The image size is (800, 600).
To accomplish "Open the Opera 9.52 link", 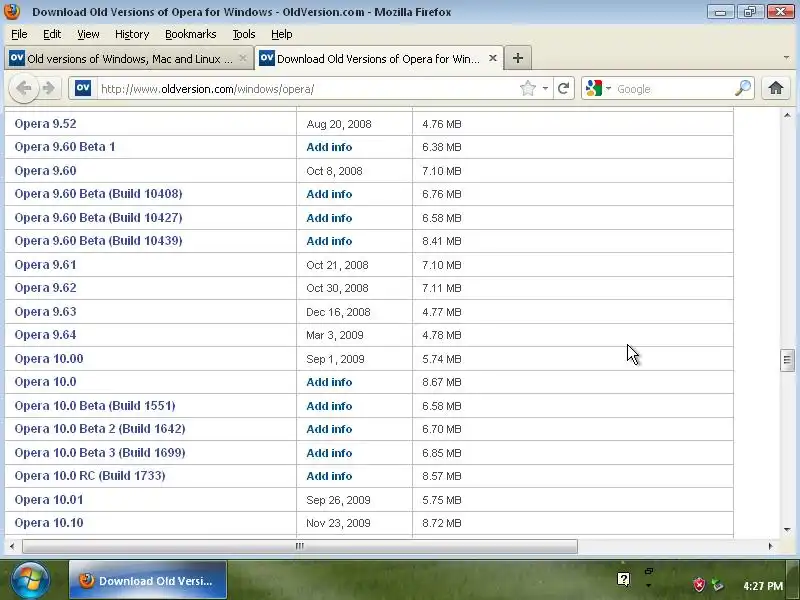I will (45, 123).
